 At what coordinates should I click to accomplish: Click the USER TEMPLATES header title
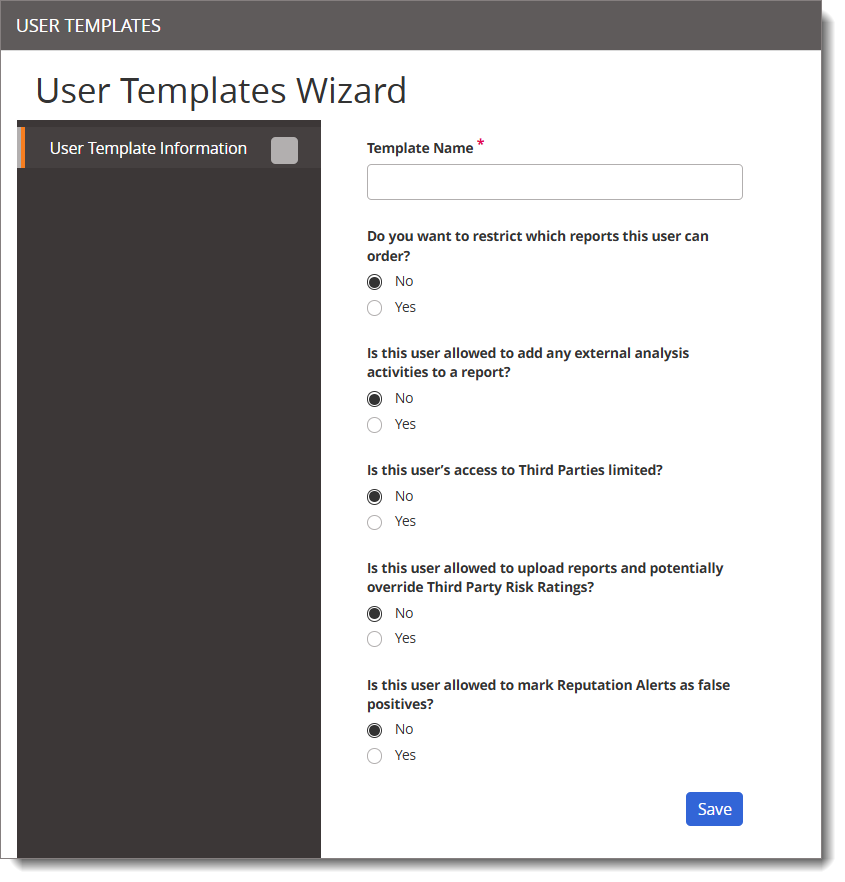(x=88, y=26)
